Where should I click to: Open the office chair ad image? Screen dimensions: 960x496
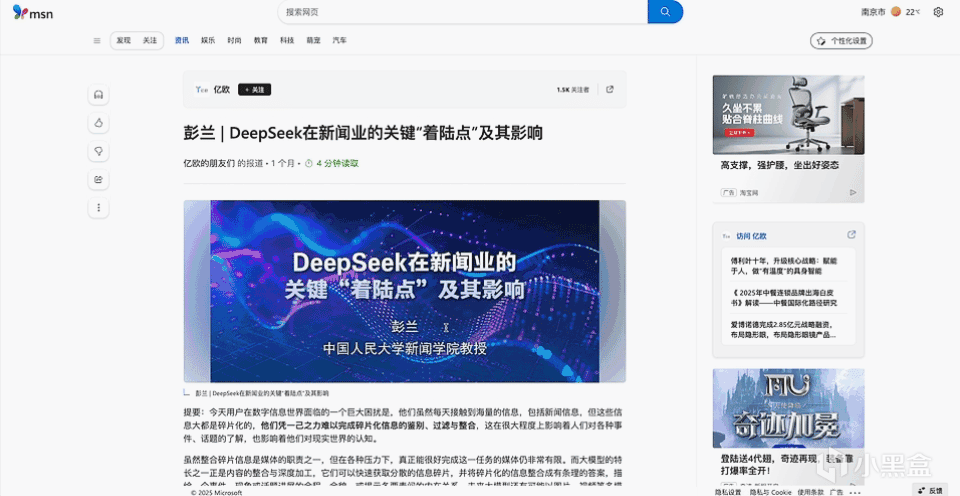pos(789,115)
